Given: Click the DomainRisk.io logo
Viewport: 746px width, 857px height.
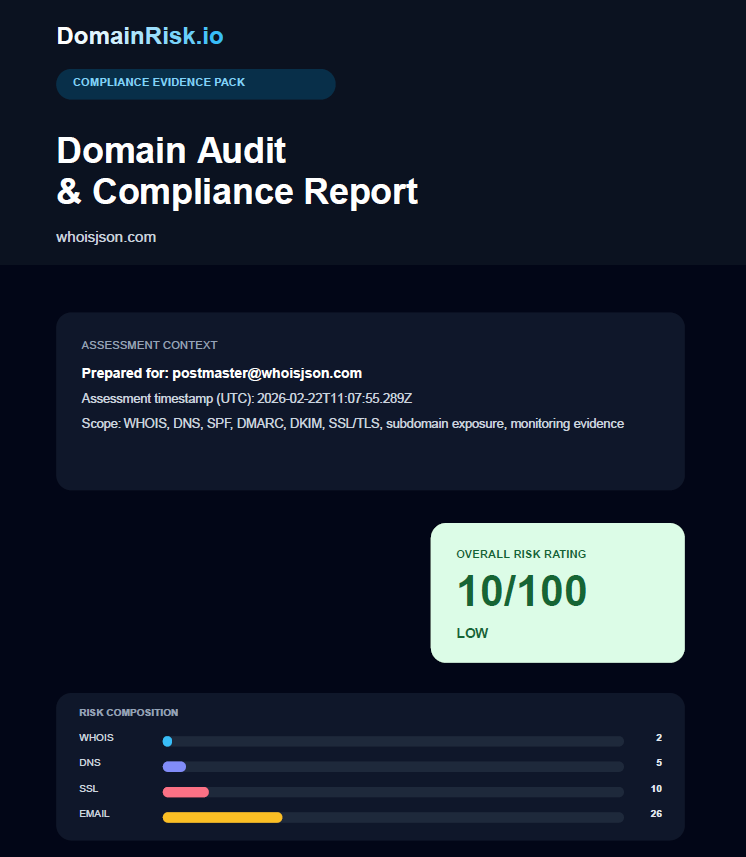Looking at the screenshot, I should click(x=140, y=36).
